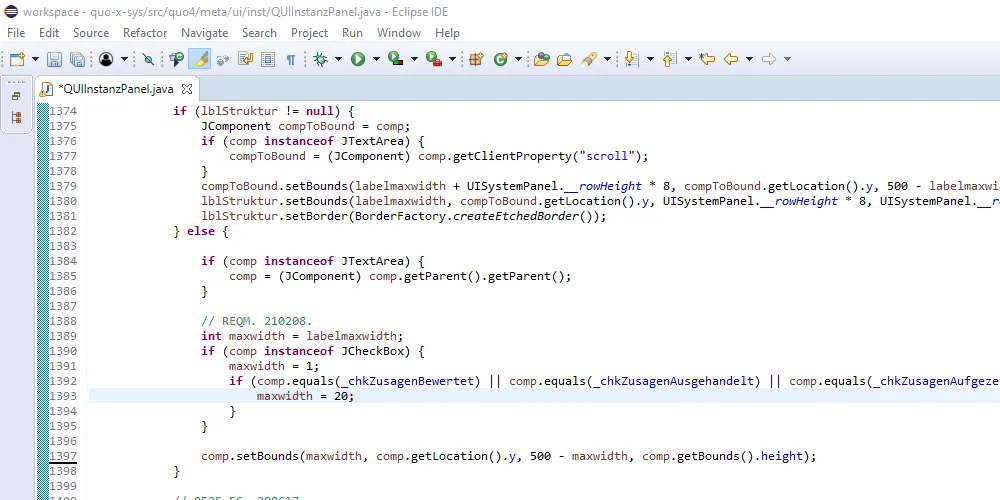Screen dimensions: 1000x500
Task: Open the Previous Annotation dropdown
Action: tap(688, 59)
